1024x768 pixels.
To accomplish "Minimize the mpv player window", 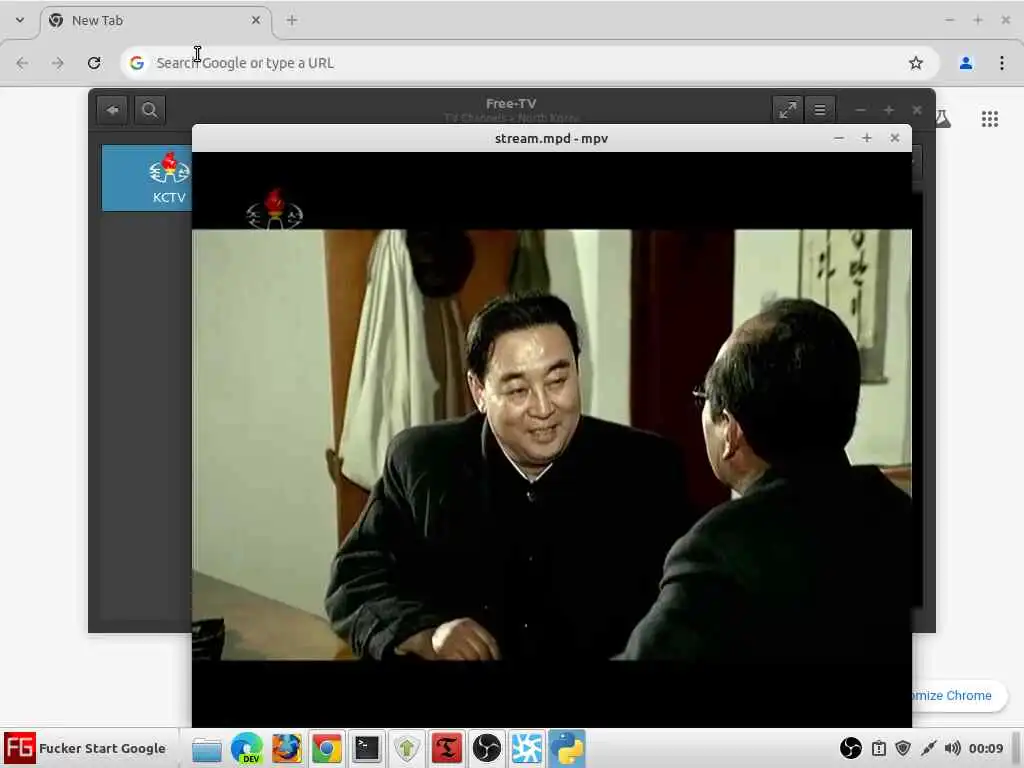I will point(839,138).
